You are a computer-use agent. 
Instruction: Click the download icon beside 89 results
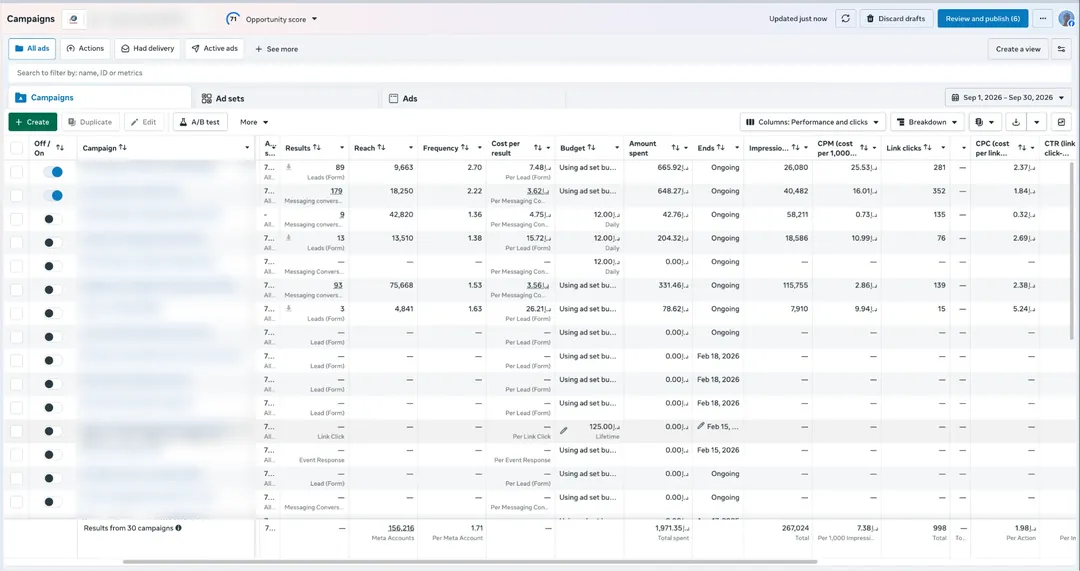click(289, 167)
